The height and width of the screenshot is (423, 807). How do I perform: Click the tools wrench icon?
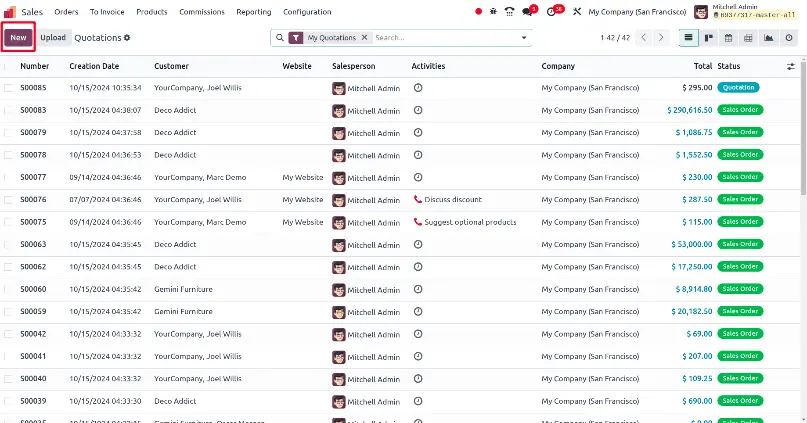(x=577, y=11)
